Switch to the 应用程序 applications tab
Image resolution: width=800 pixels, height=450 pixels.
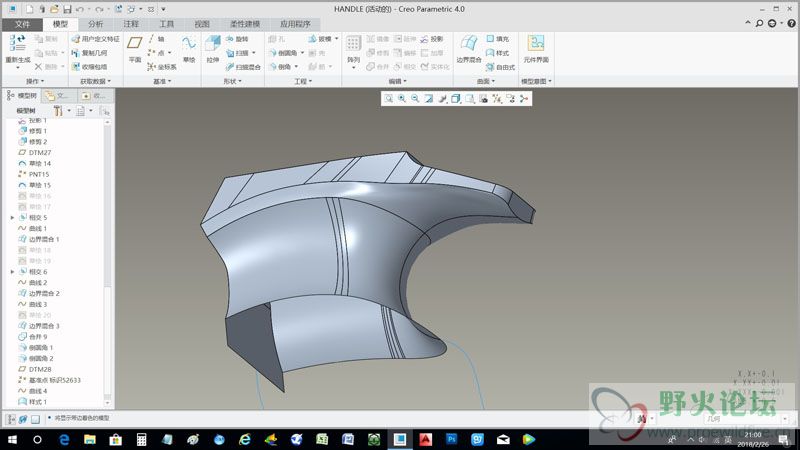295,24
